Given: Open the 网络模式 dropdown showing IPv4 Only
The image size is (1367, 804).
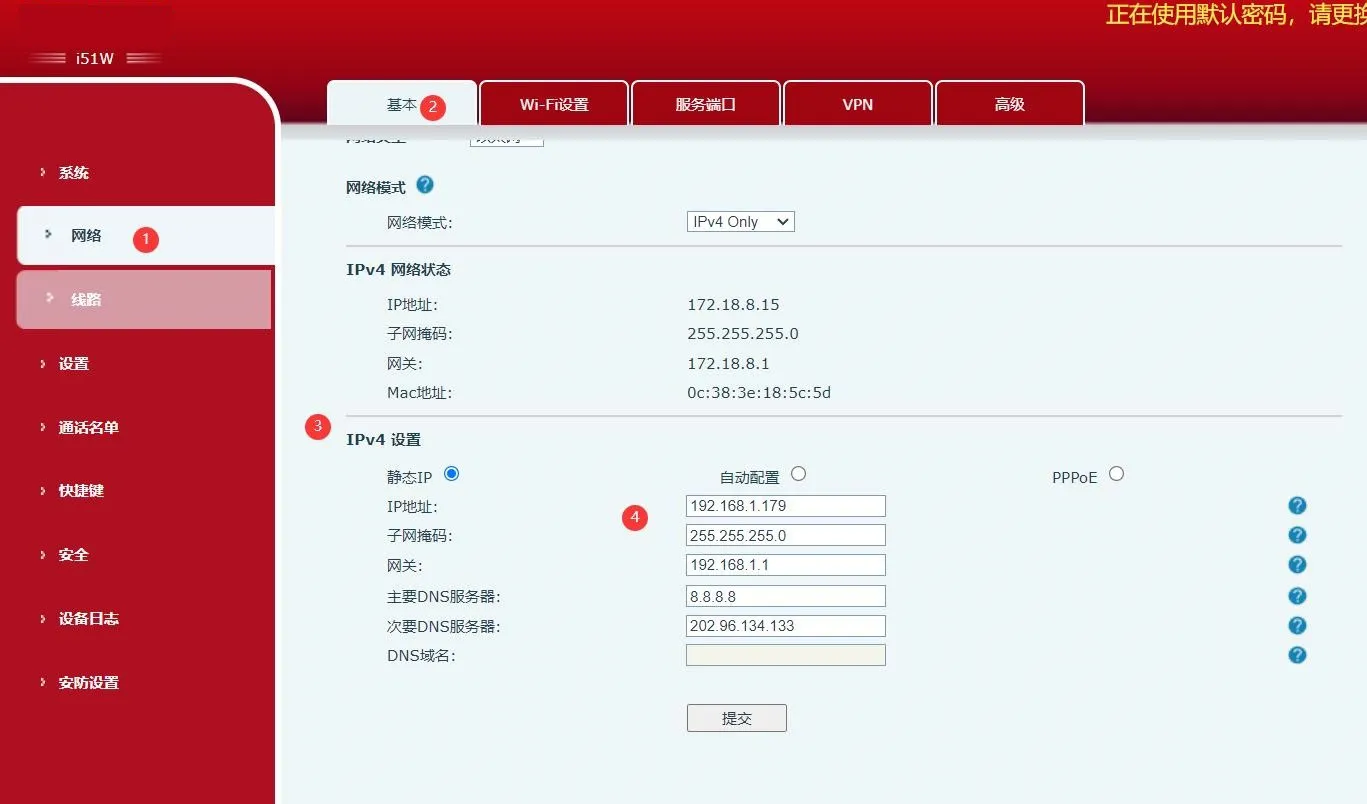Looking at the screenshot, I should (x=740, y=221).
